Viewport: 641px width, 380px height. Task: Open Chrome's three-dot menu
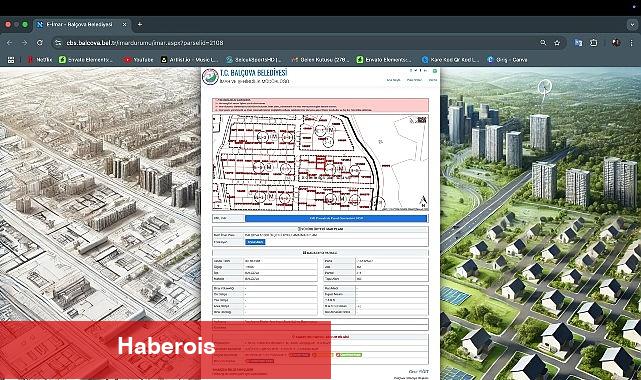(632, 42)
